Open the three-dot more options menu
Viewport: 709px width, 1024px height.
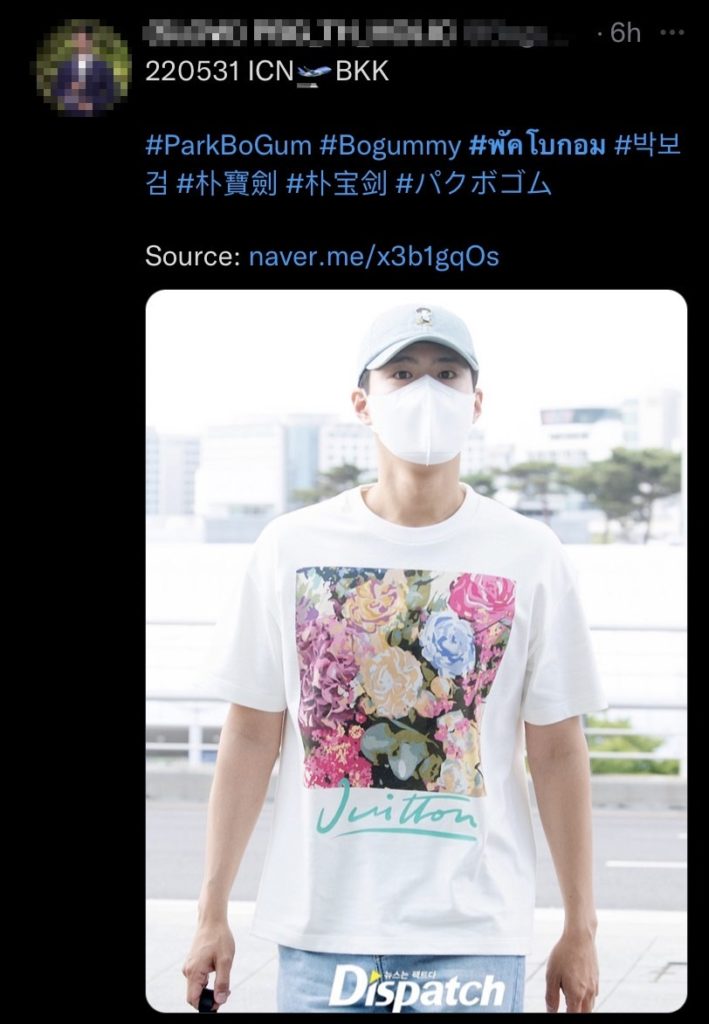672,32
